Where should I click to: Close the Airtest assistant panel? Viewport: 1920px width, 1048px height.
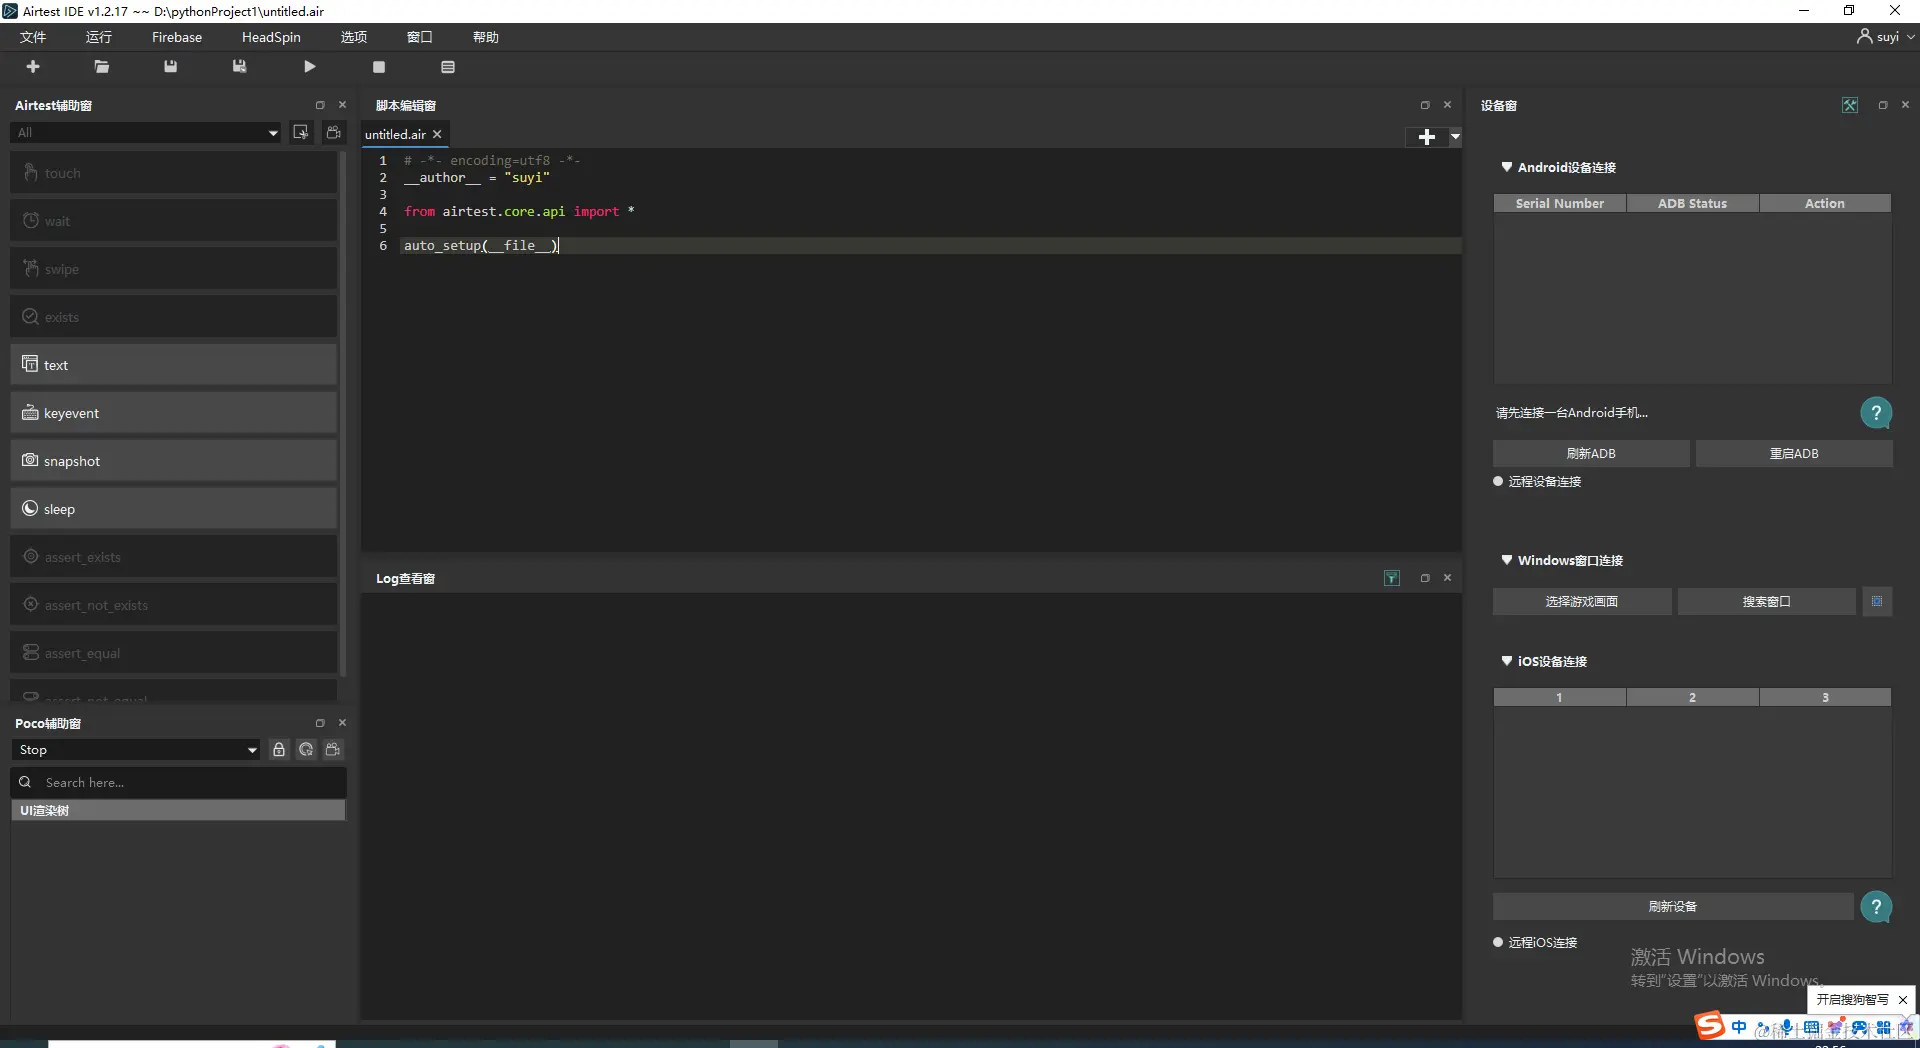tap(342, 105)
